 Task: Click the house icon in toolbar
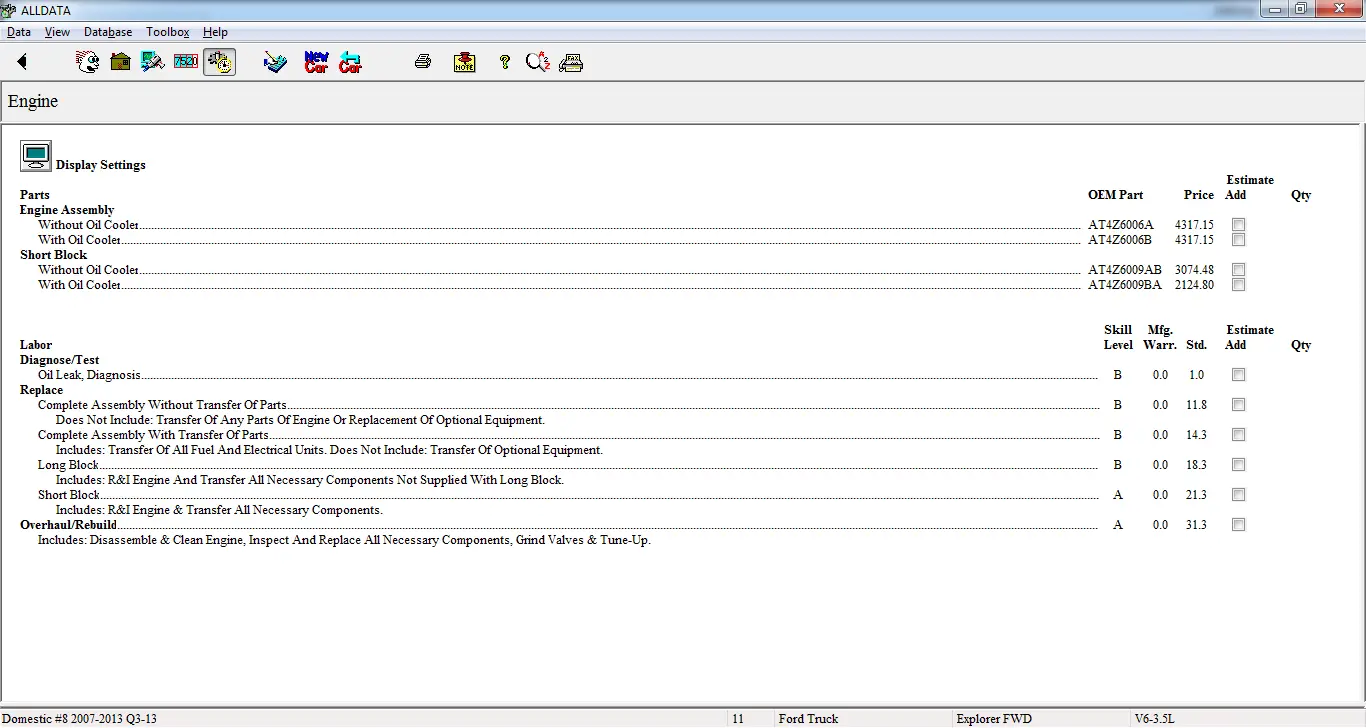120,62
